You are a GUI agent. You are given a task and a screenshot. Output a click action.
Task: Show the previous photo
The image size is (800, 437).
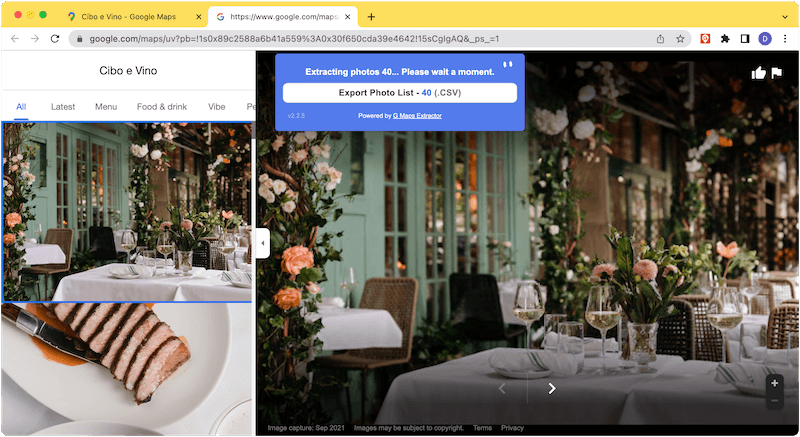click(502, 389)
